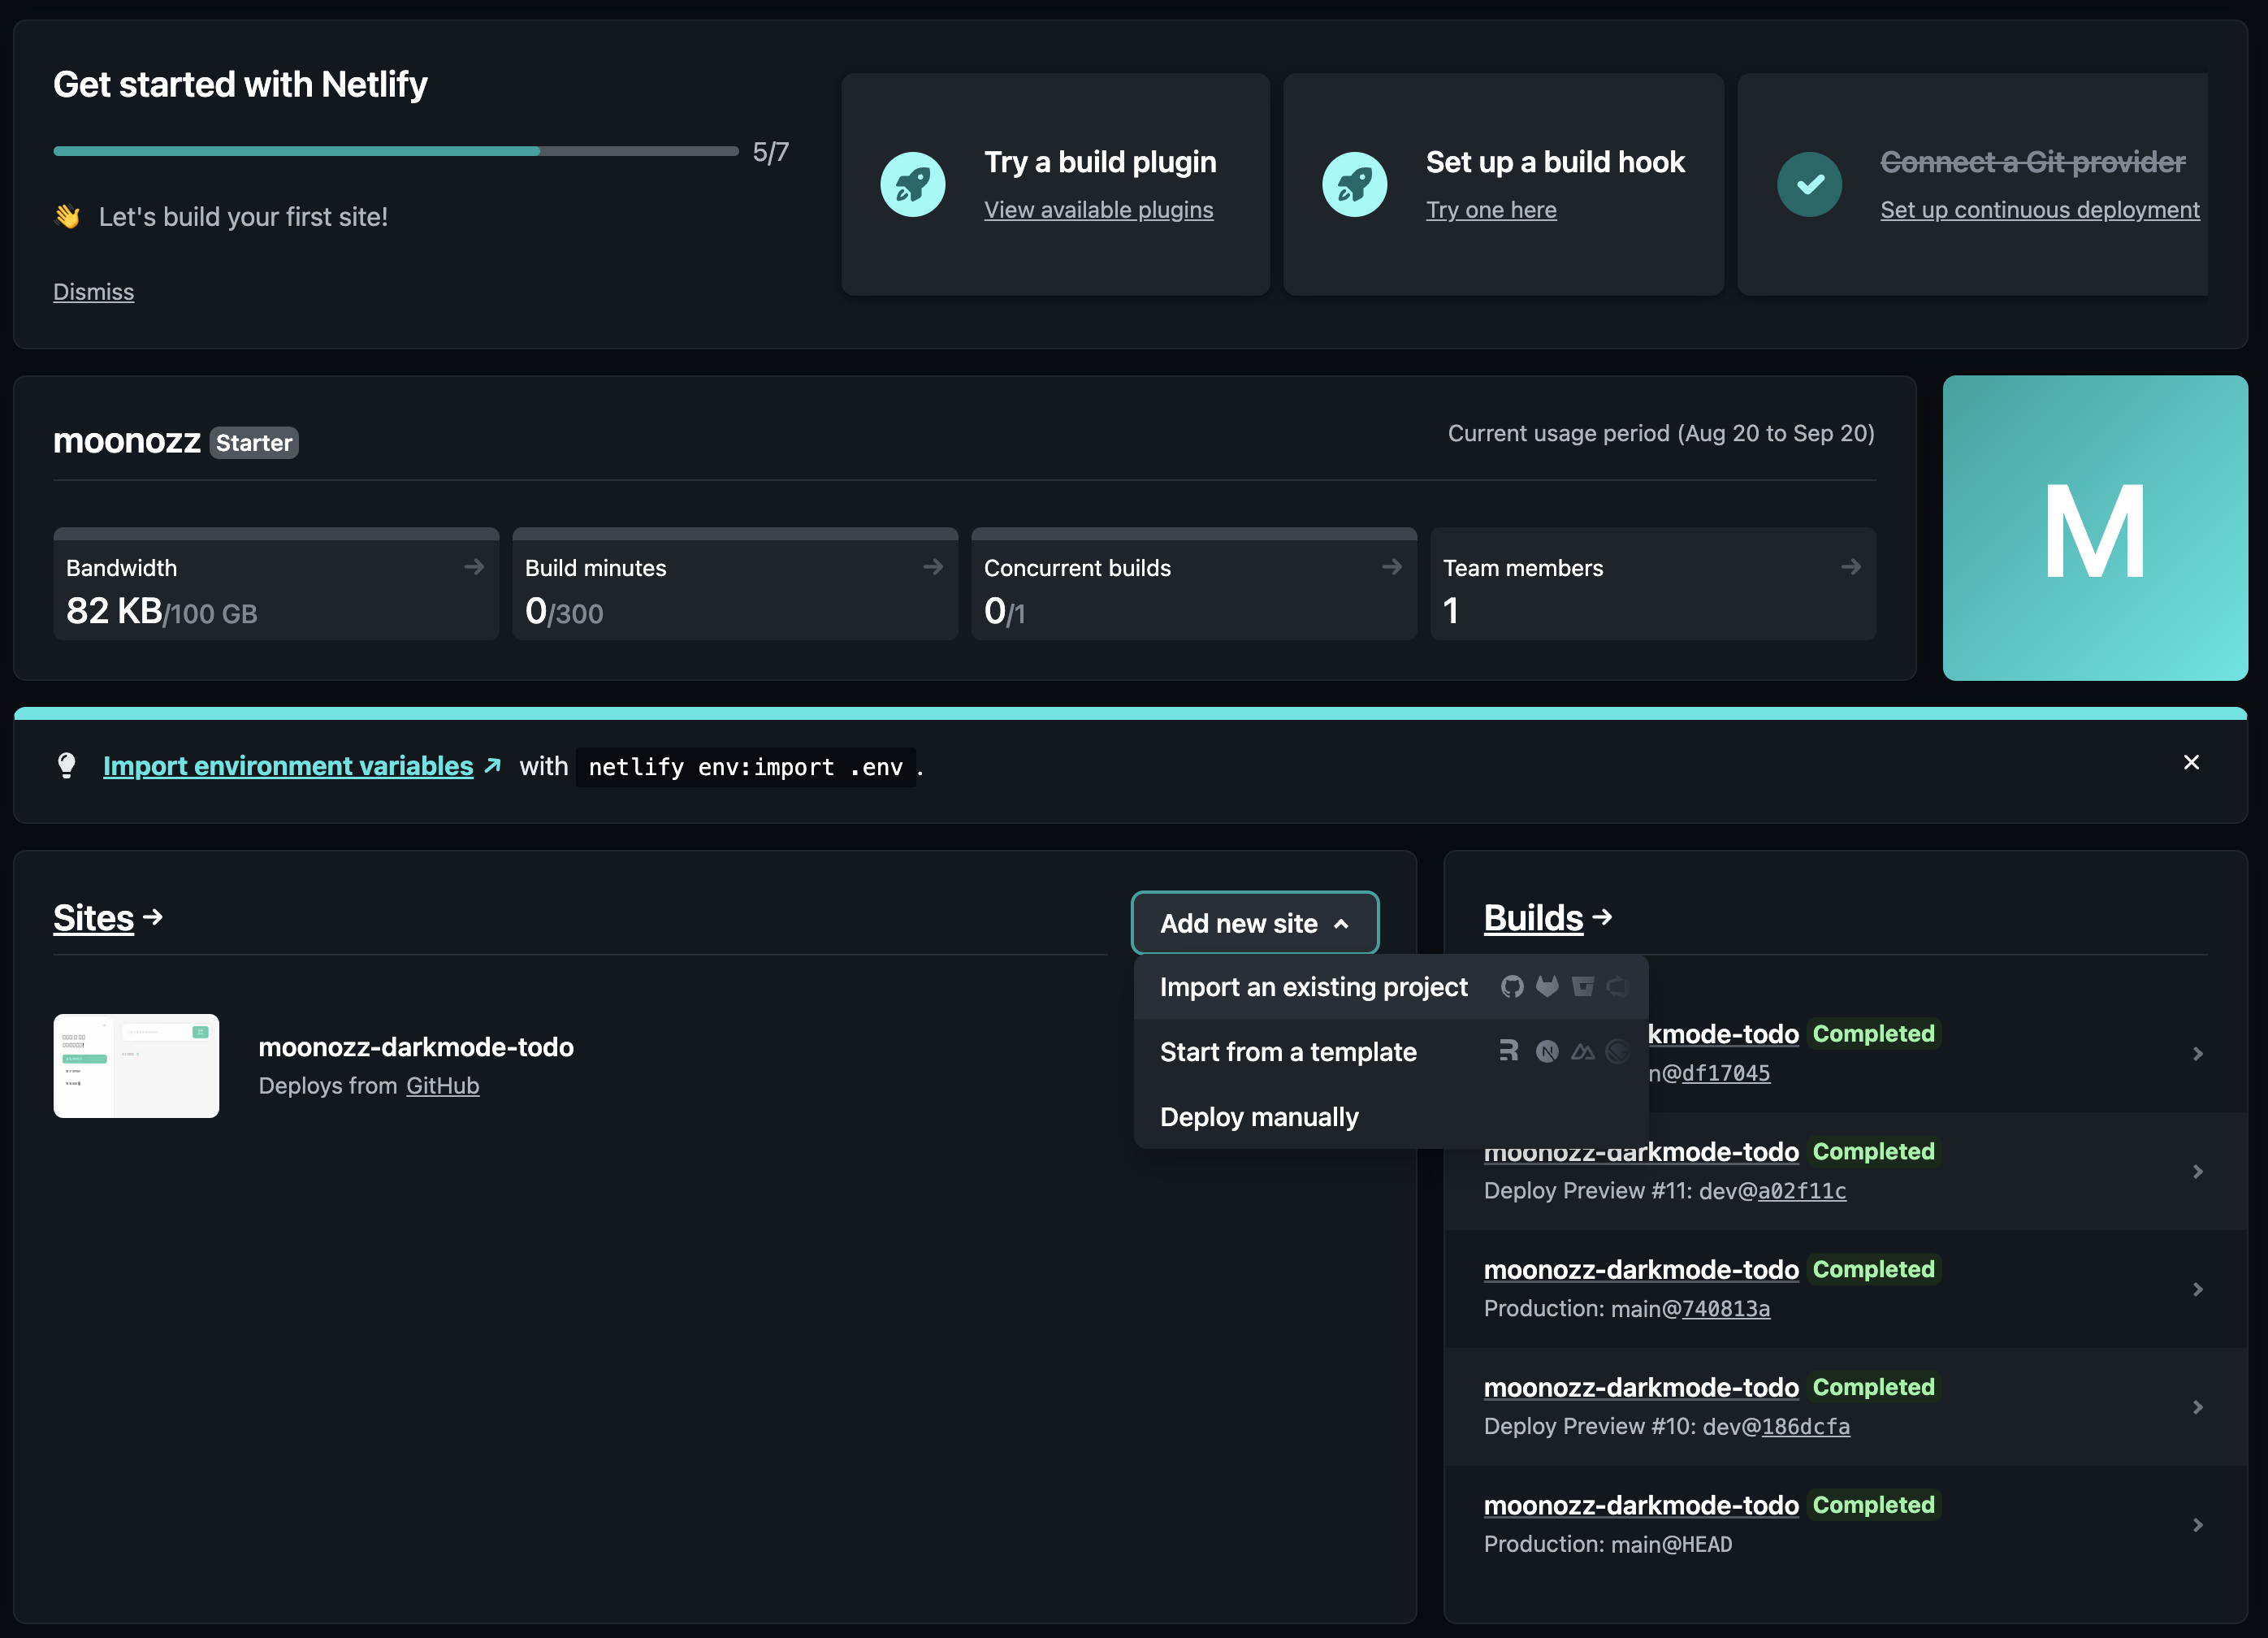Viewport: 2268px width, 1638px height.
Task: Click the arrow icon next to Builds heading
Action: point(1602,917)
